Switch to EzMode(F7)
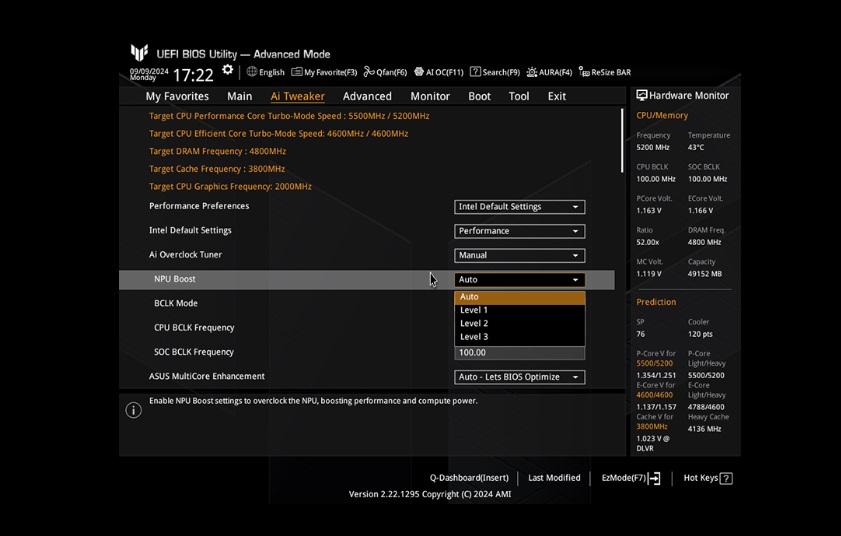The width and height of the screenshot is (841, 536). coord(630,478)
